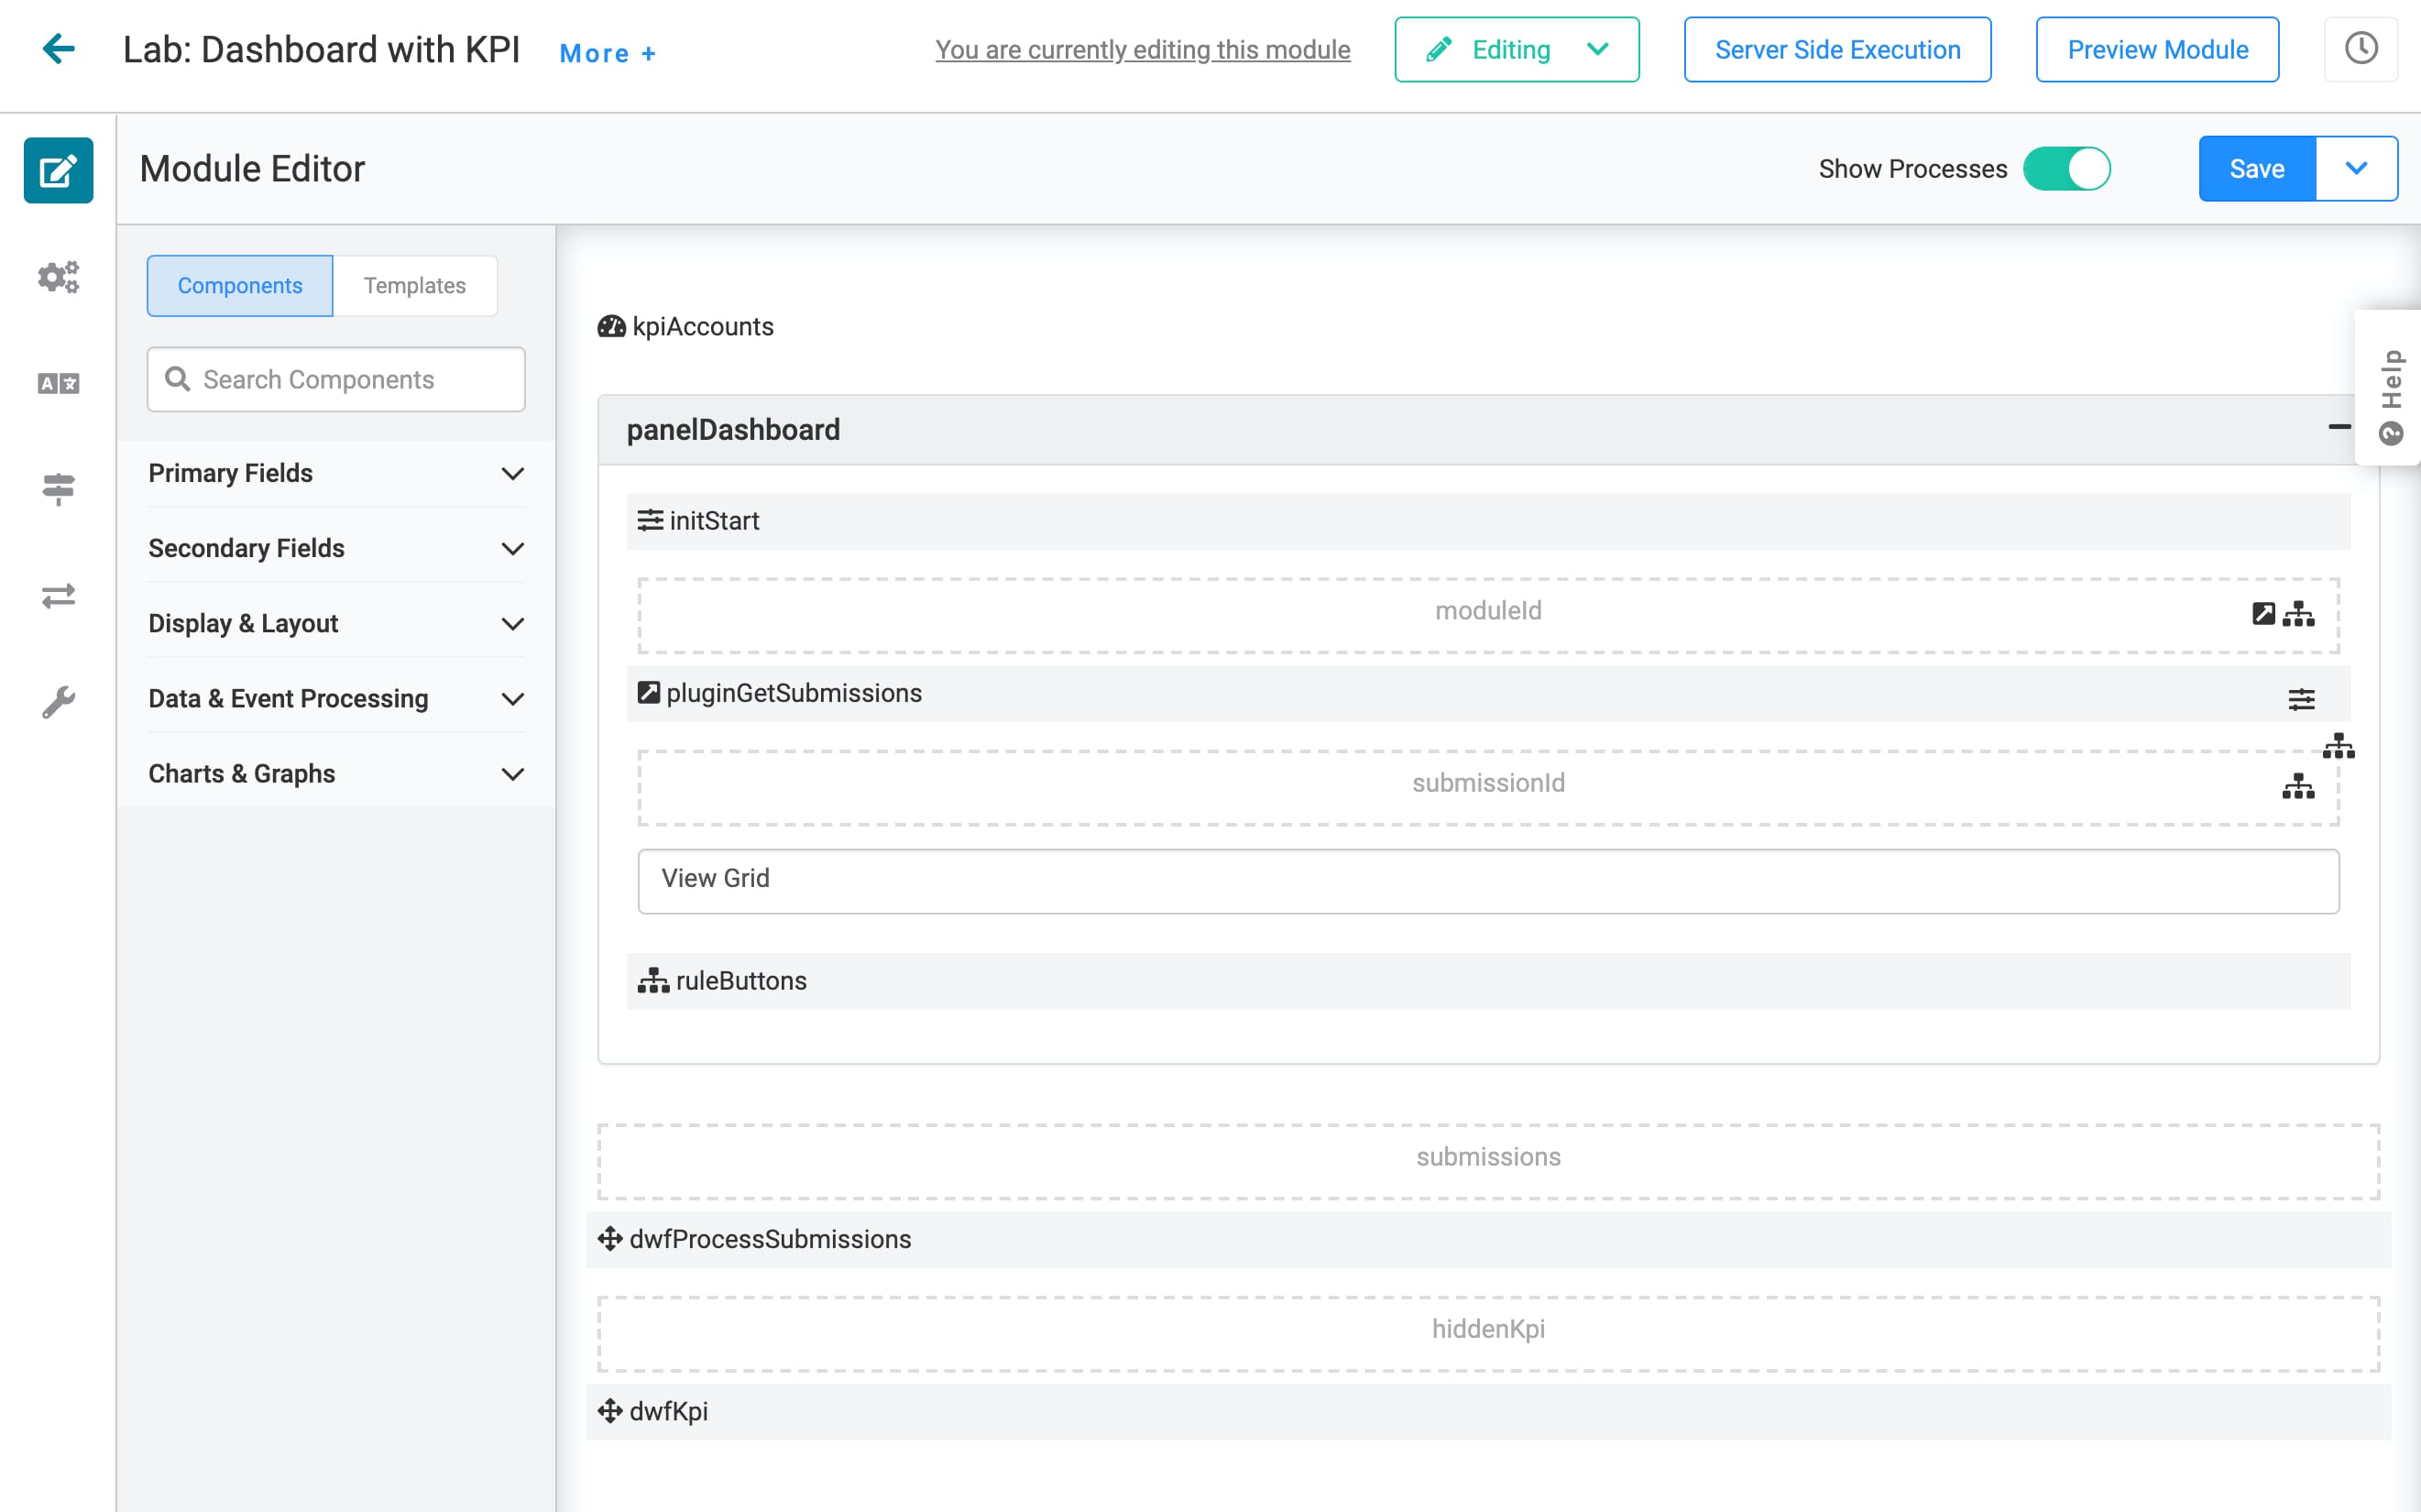The height and width of the screenshot is (1512, 2421).
Task: Click the Help question mark icon
Action: pos(2390,433)
